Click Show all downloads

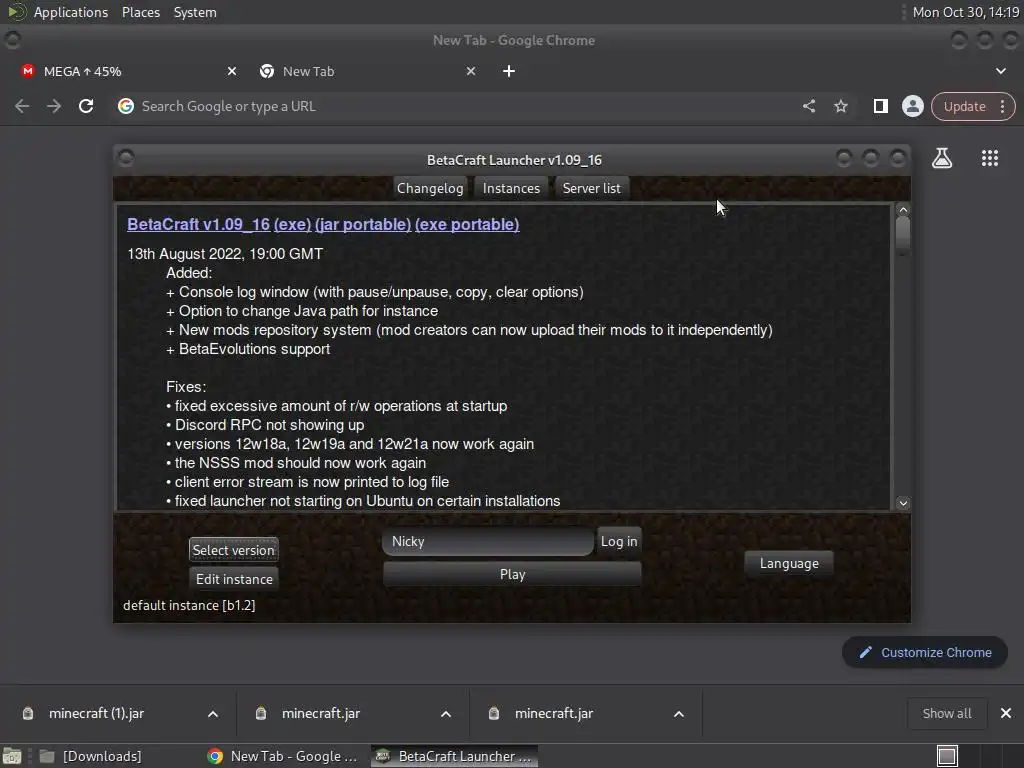pyautogui.click(x=946, y=713)
